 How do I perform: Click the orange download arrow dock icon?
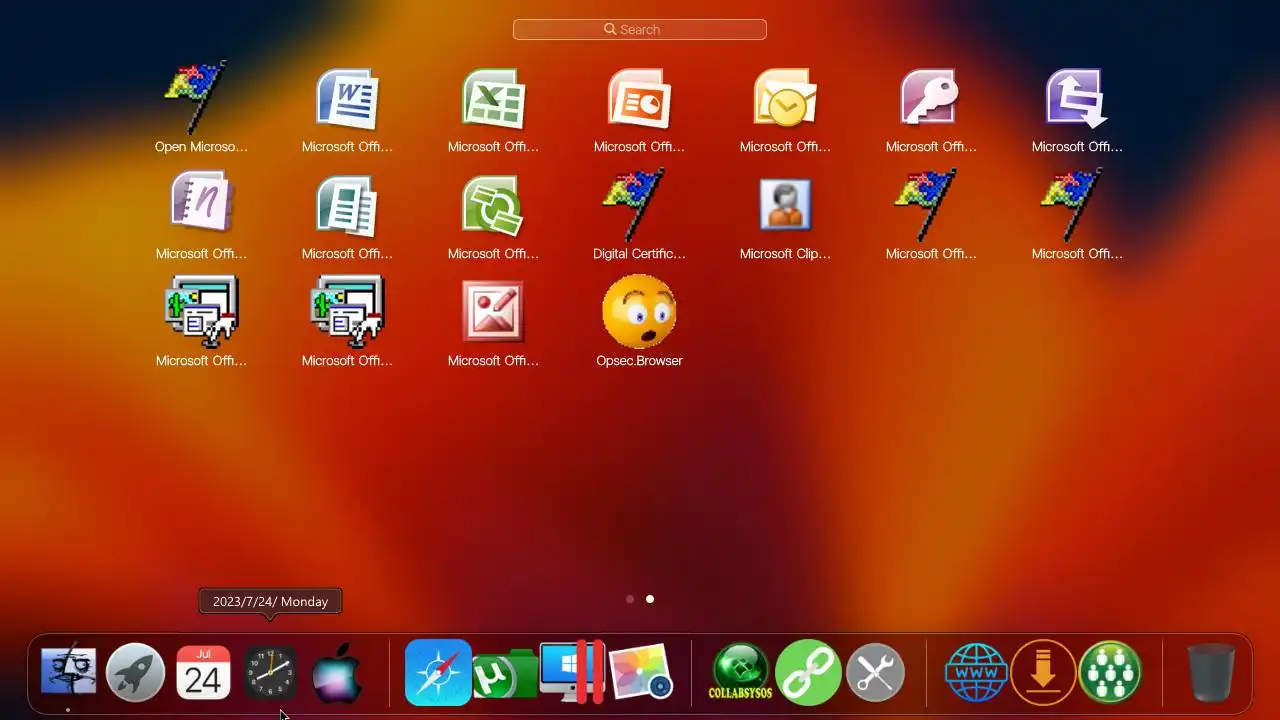coord(1043,673)
